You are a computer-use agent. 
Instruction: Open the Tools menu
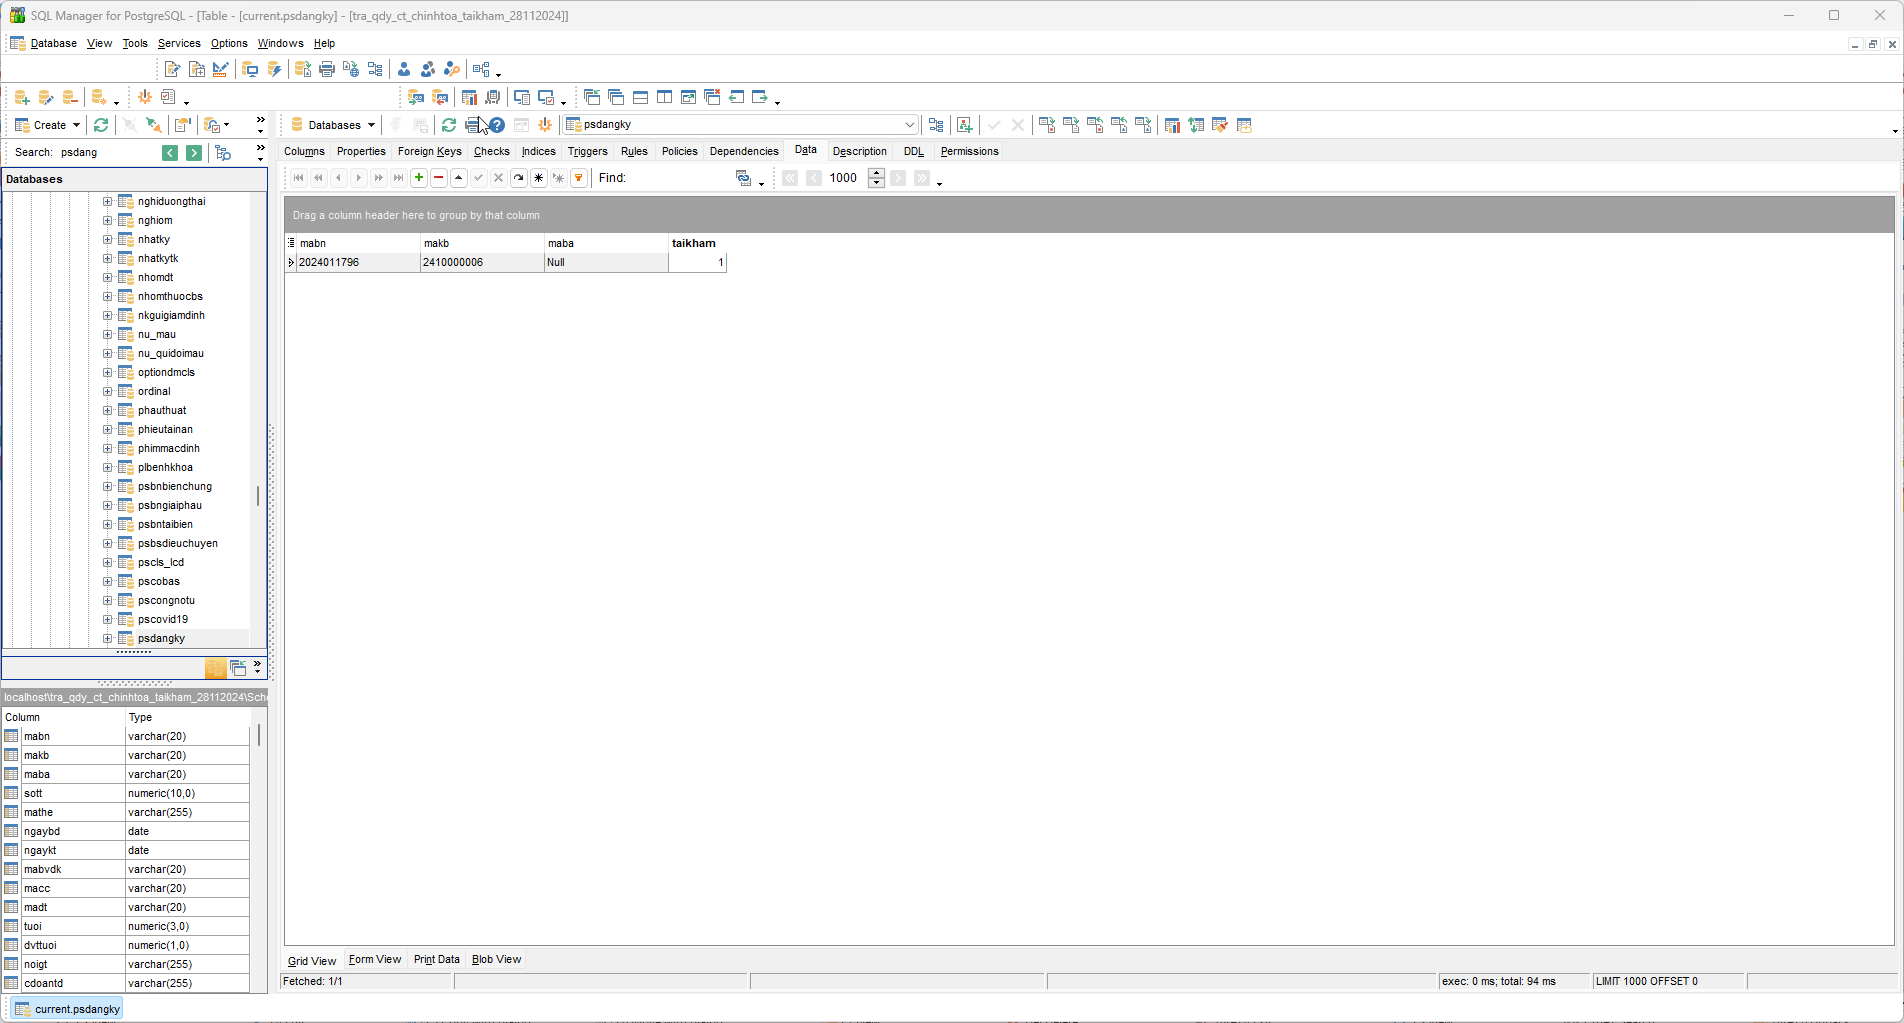[135, 43]
